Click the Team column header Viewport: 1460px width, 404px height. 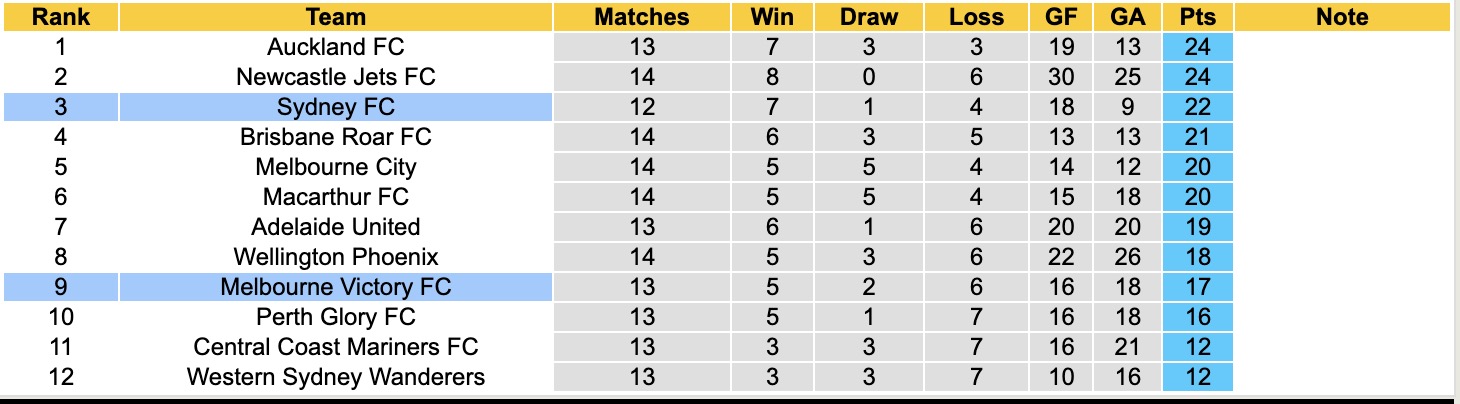pyautogui.click(x=336, y=17)
